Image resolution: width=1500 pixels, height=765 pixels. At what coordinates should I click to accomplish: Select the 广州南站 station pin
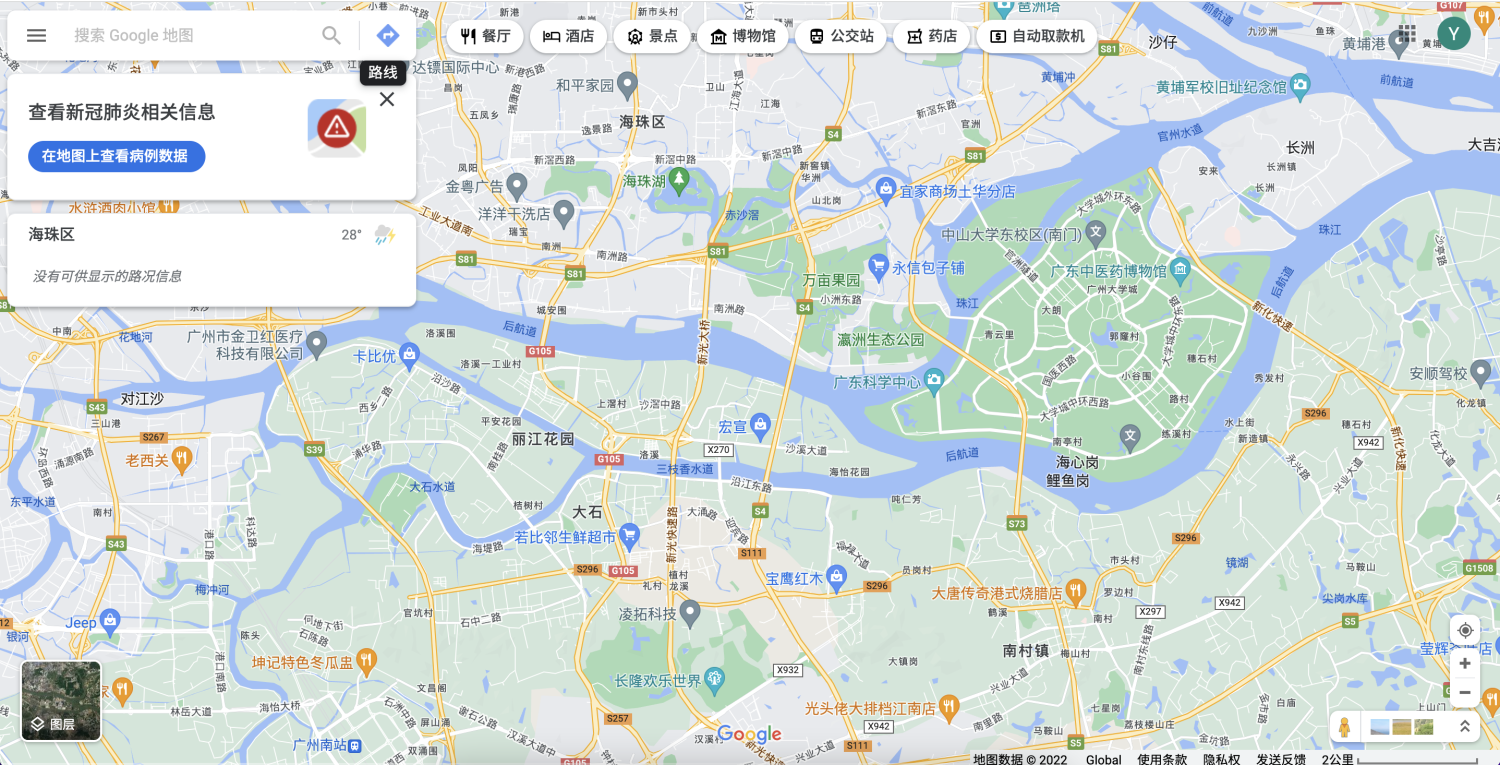[x=352, y=745]
